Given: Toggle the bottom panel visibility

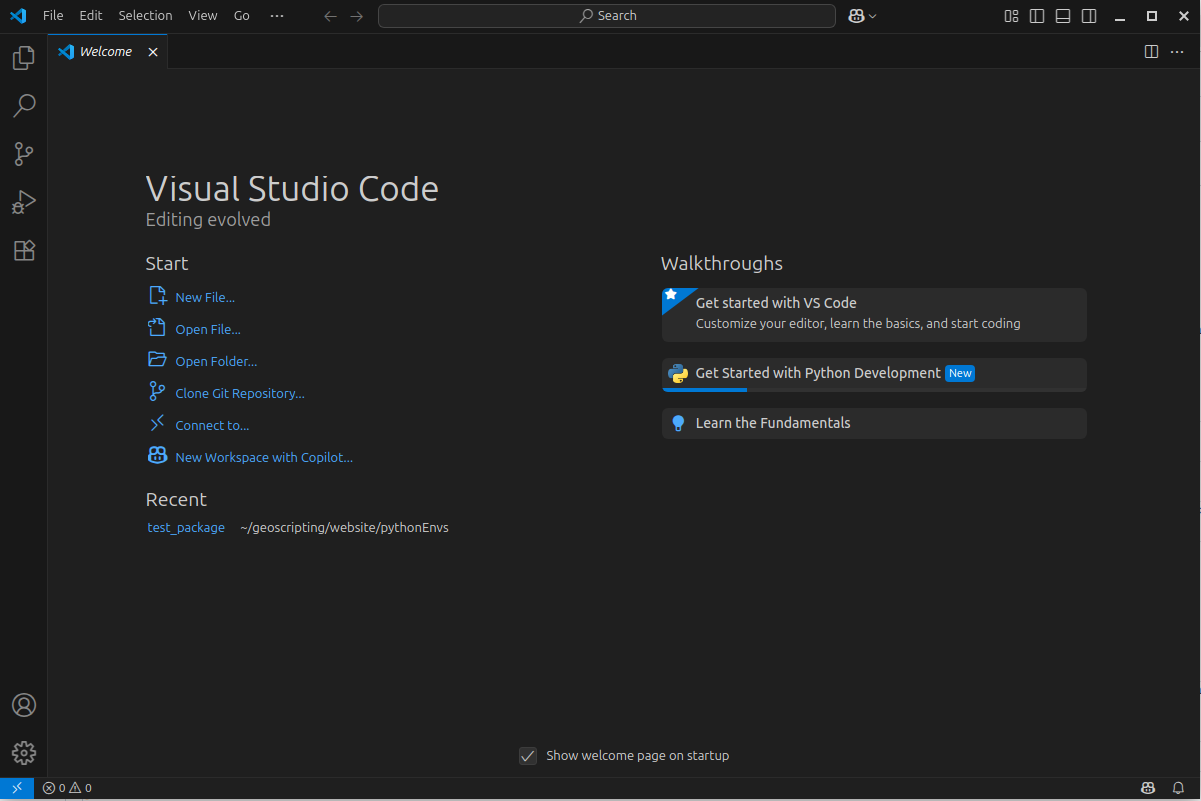Looking at the screenshot, I should (1063, 16).
